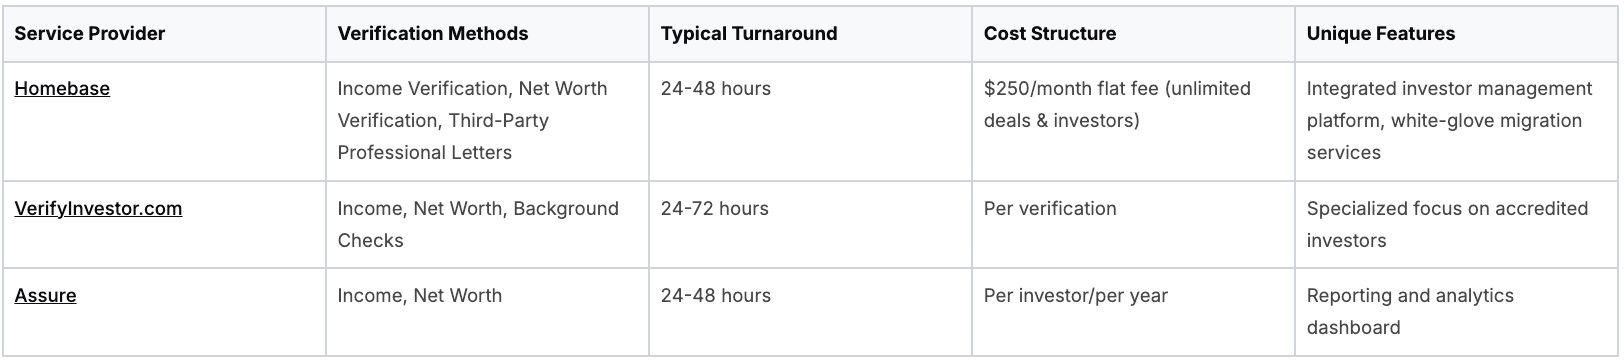Click Assure's Income, Net Worth cell

(487, 311)
